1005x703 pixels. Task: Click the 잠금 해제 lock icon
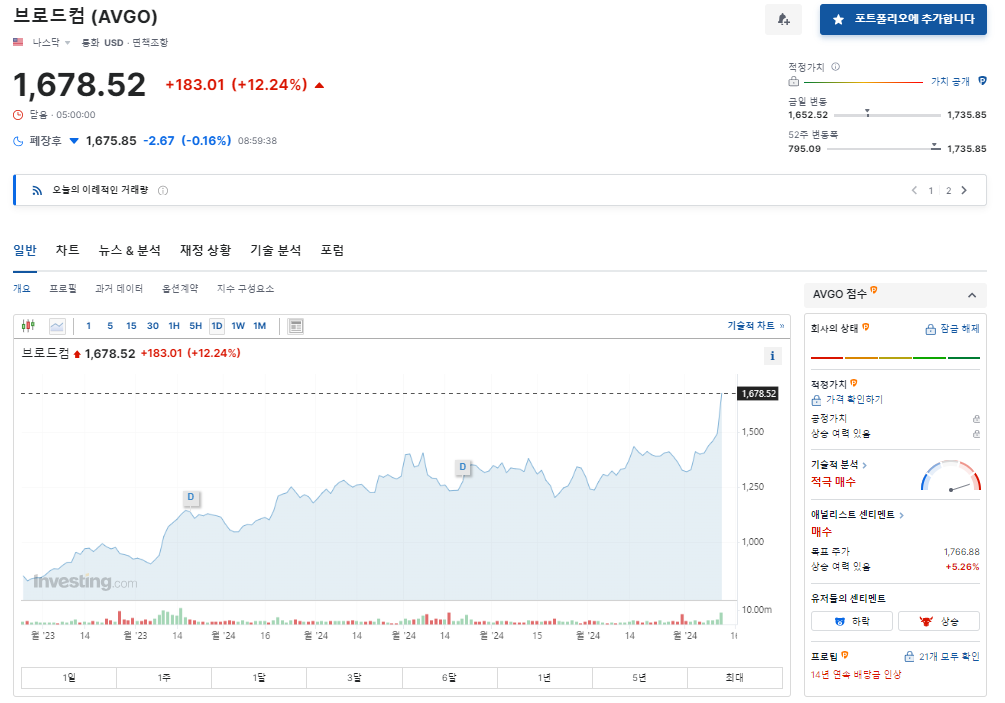click(931, 330)
